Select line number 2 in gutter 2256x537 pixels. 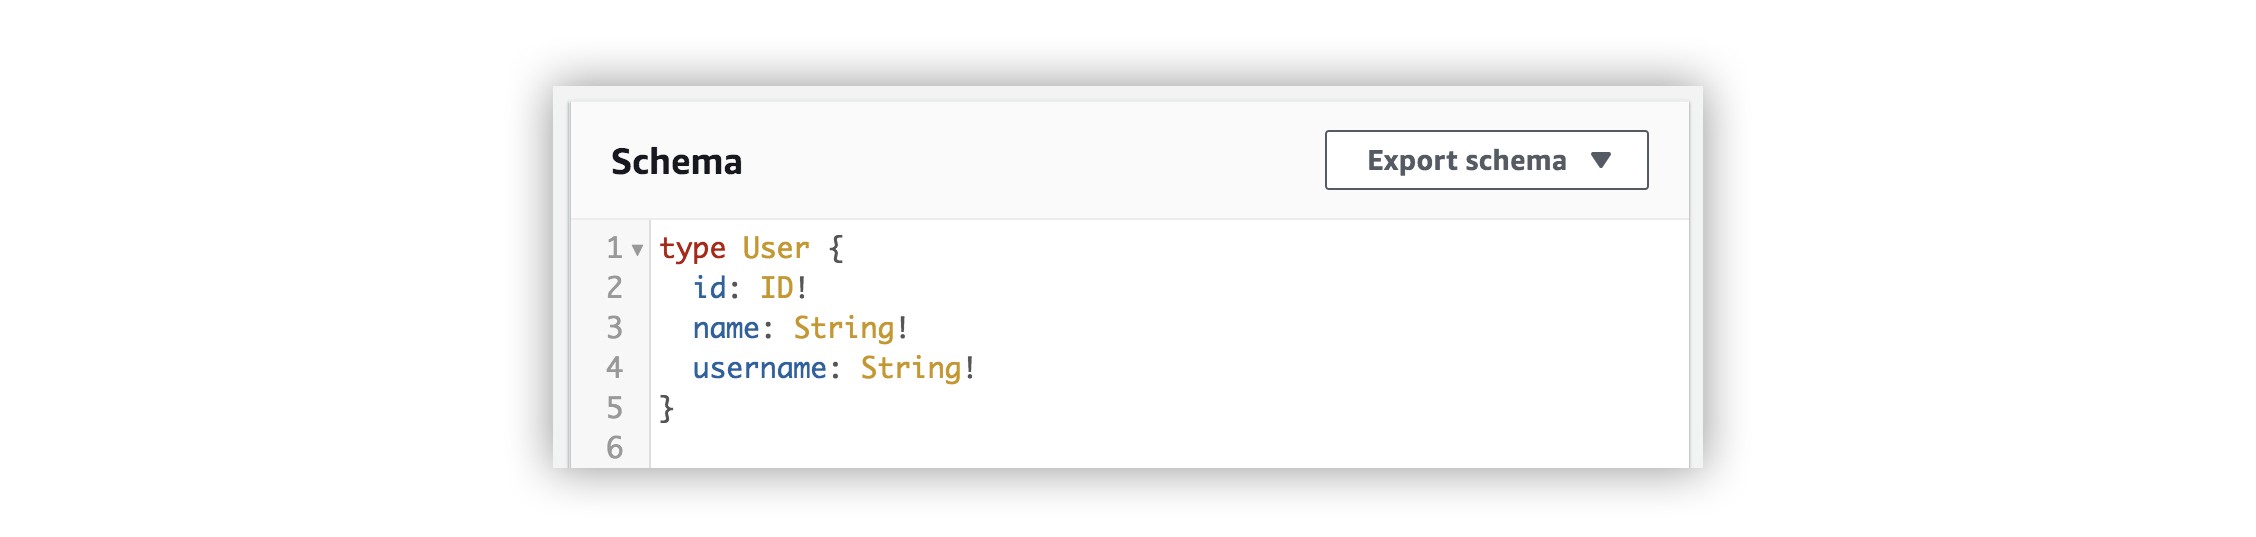614,288
